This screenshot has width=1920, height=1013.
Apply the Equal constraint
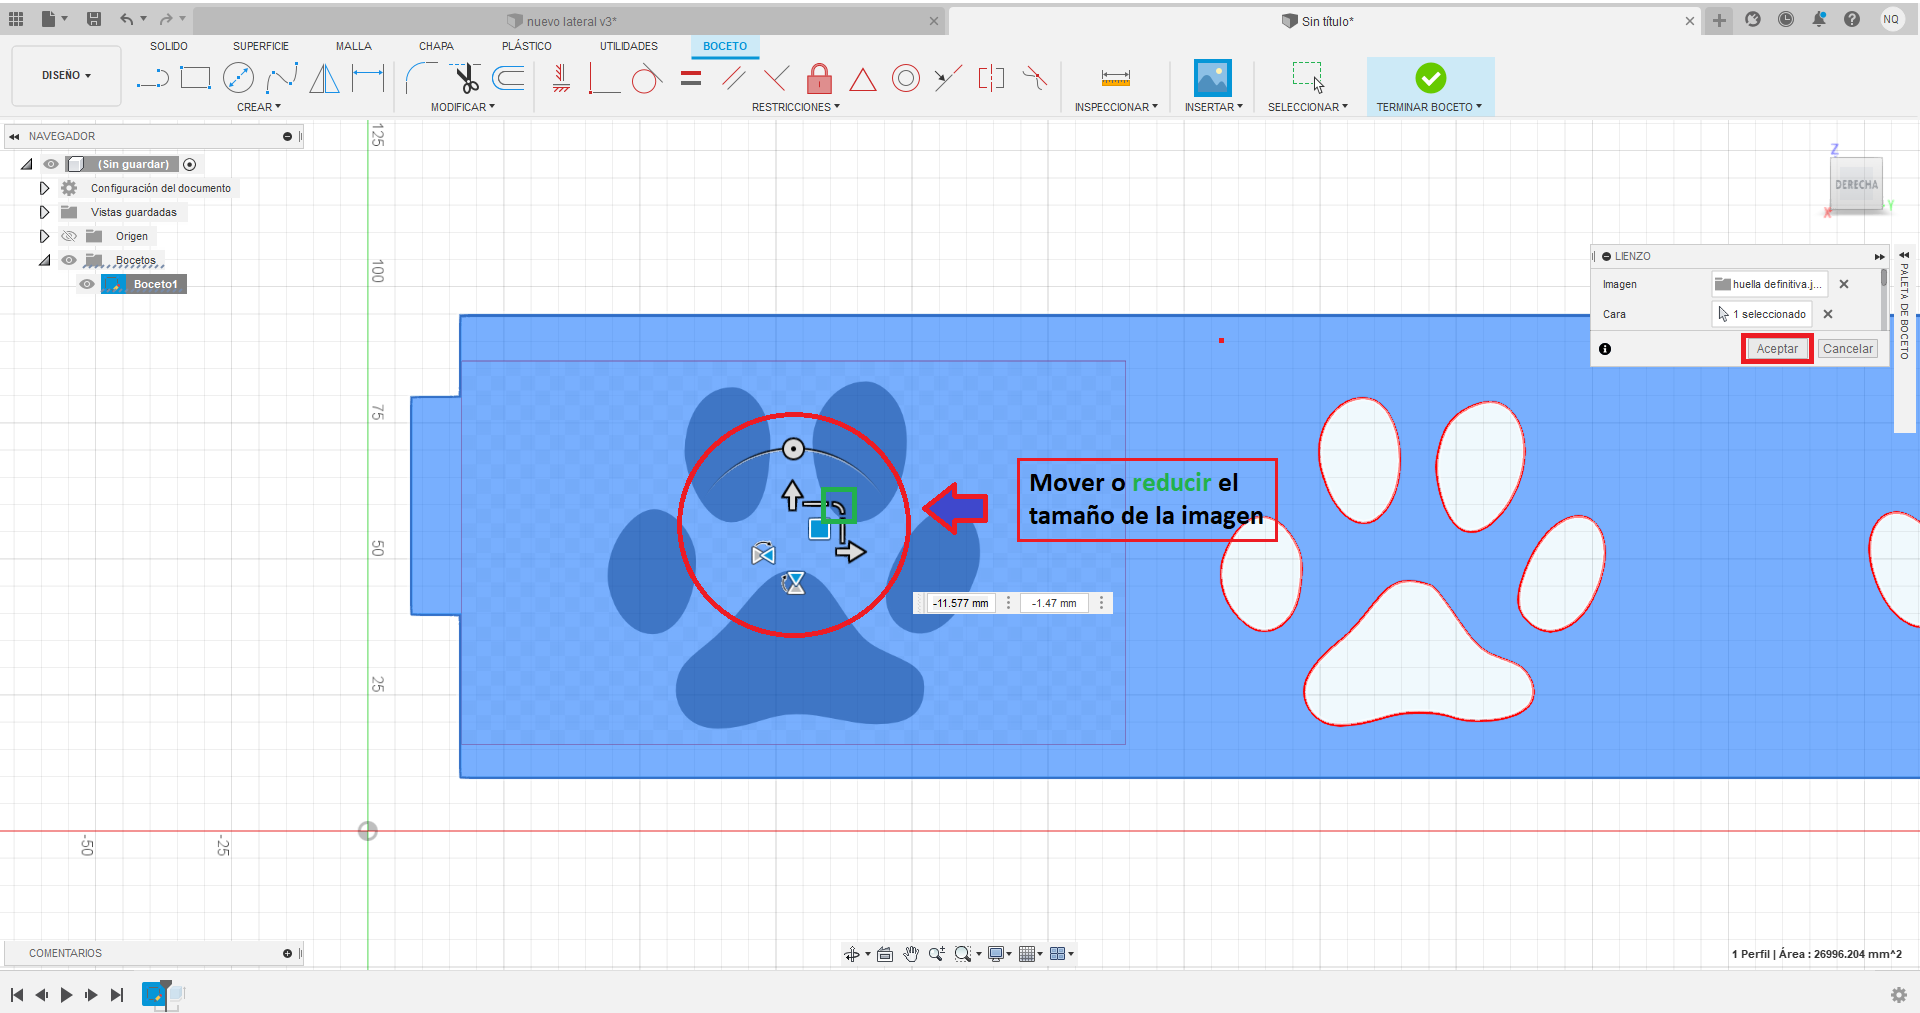(x=691, y=78)
